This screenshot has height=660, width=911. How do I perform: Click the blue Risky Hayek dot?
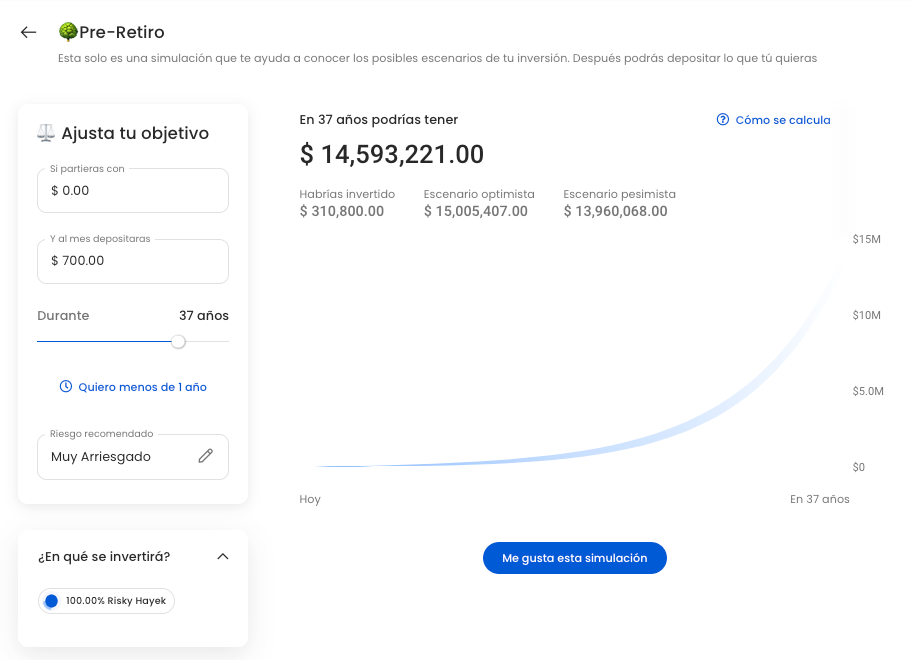[51, 601]
